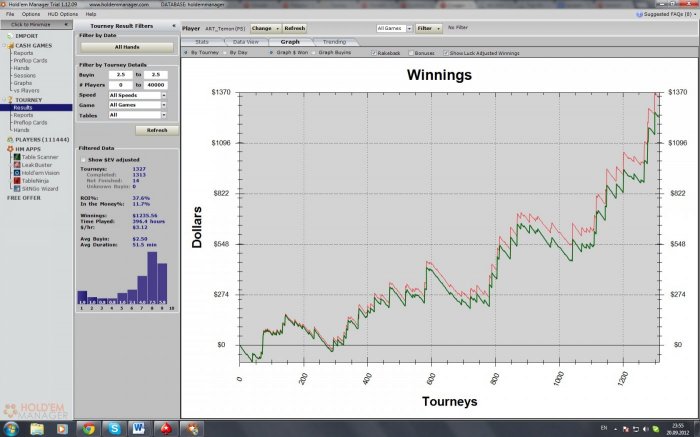The width and height of the screenshot is (700, 437).
Task: Toggle the Bonuses checkbox
Action: (x=411, y=53)
